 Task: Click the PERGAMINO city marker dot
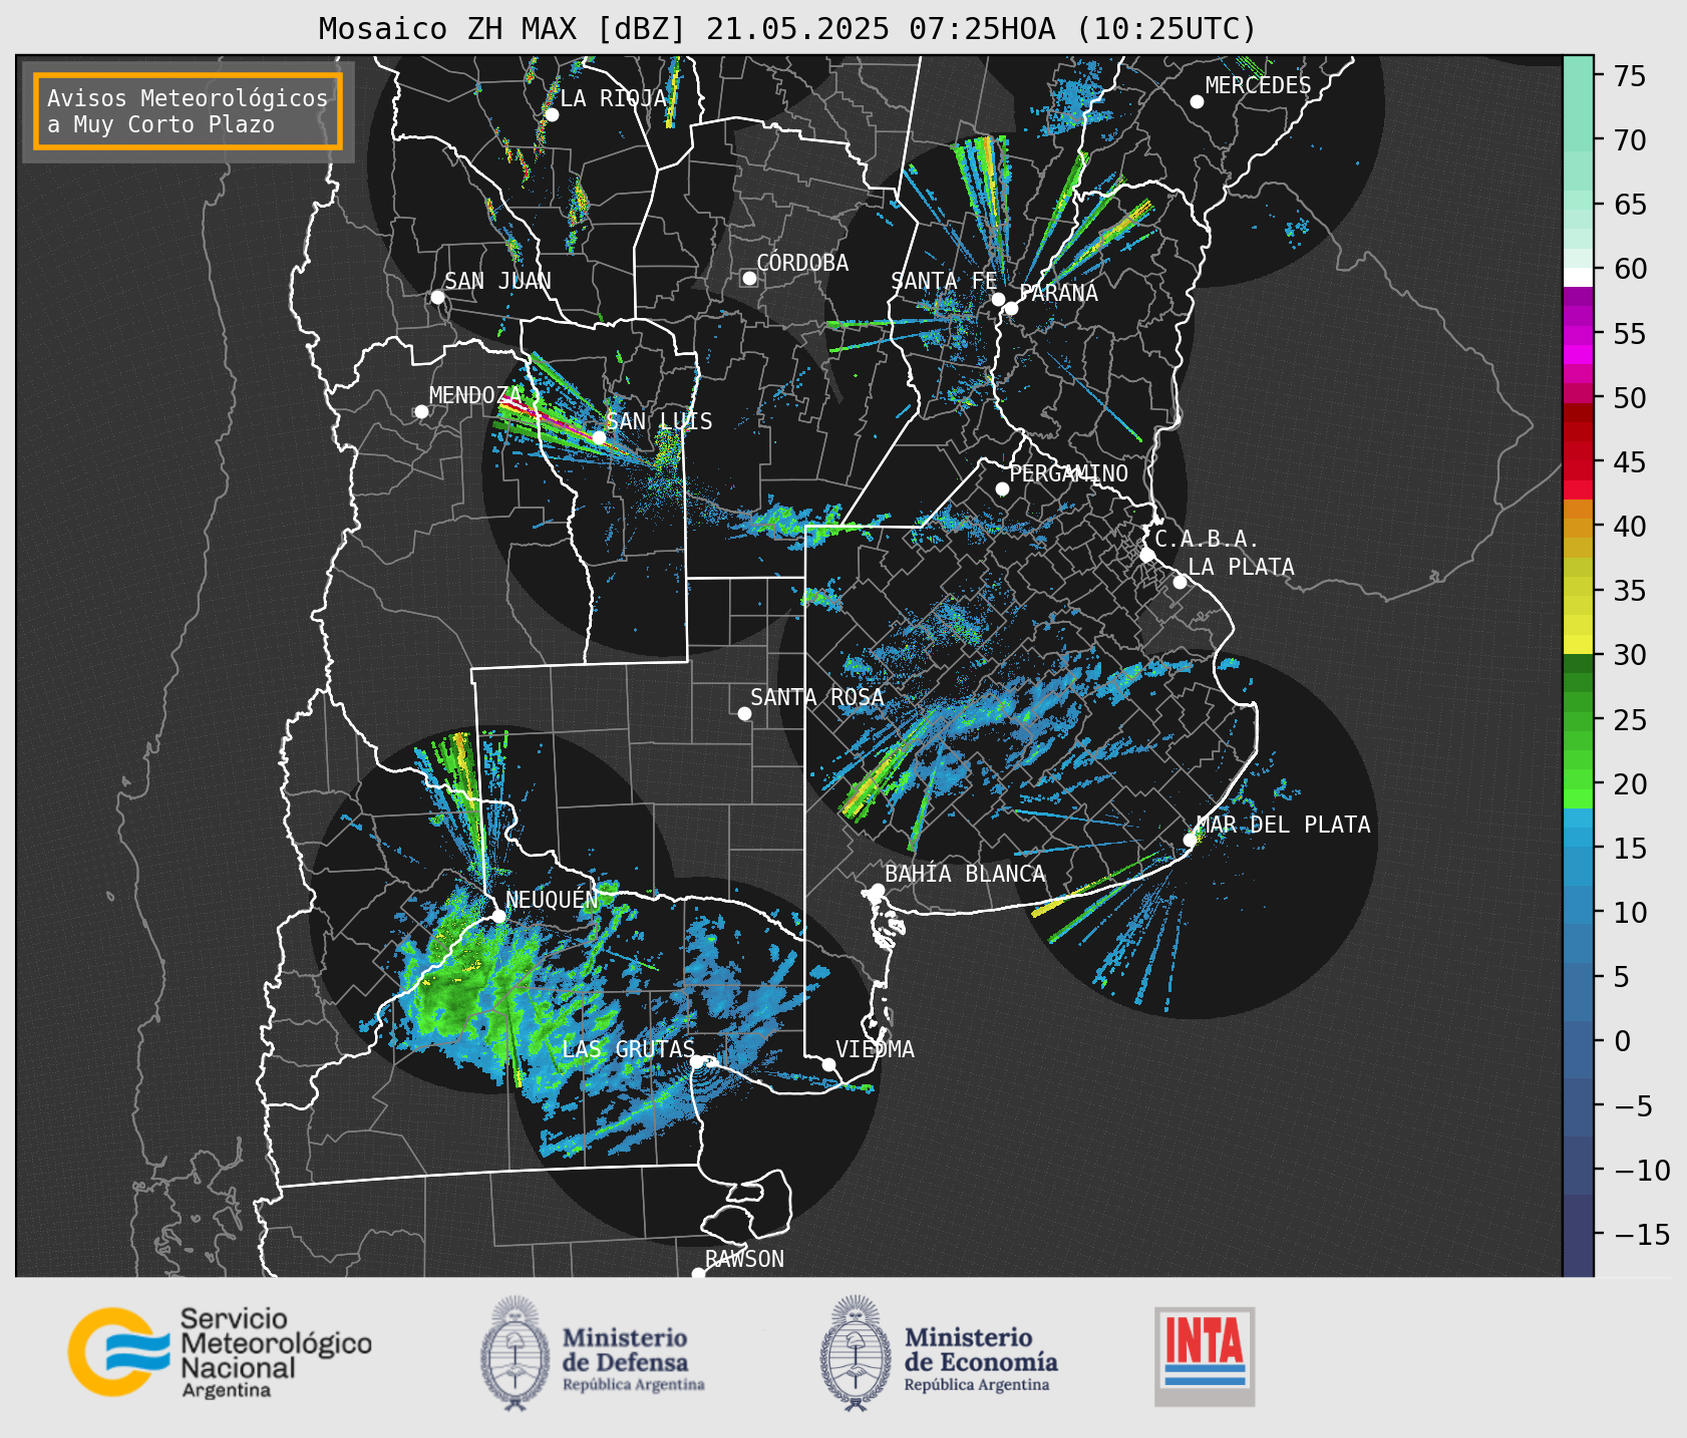point(1002,488)
